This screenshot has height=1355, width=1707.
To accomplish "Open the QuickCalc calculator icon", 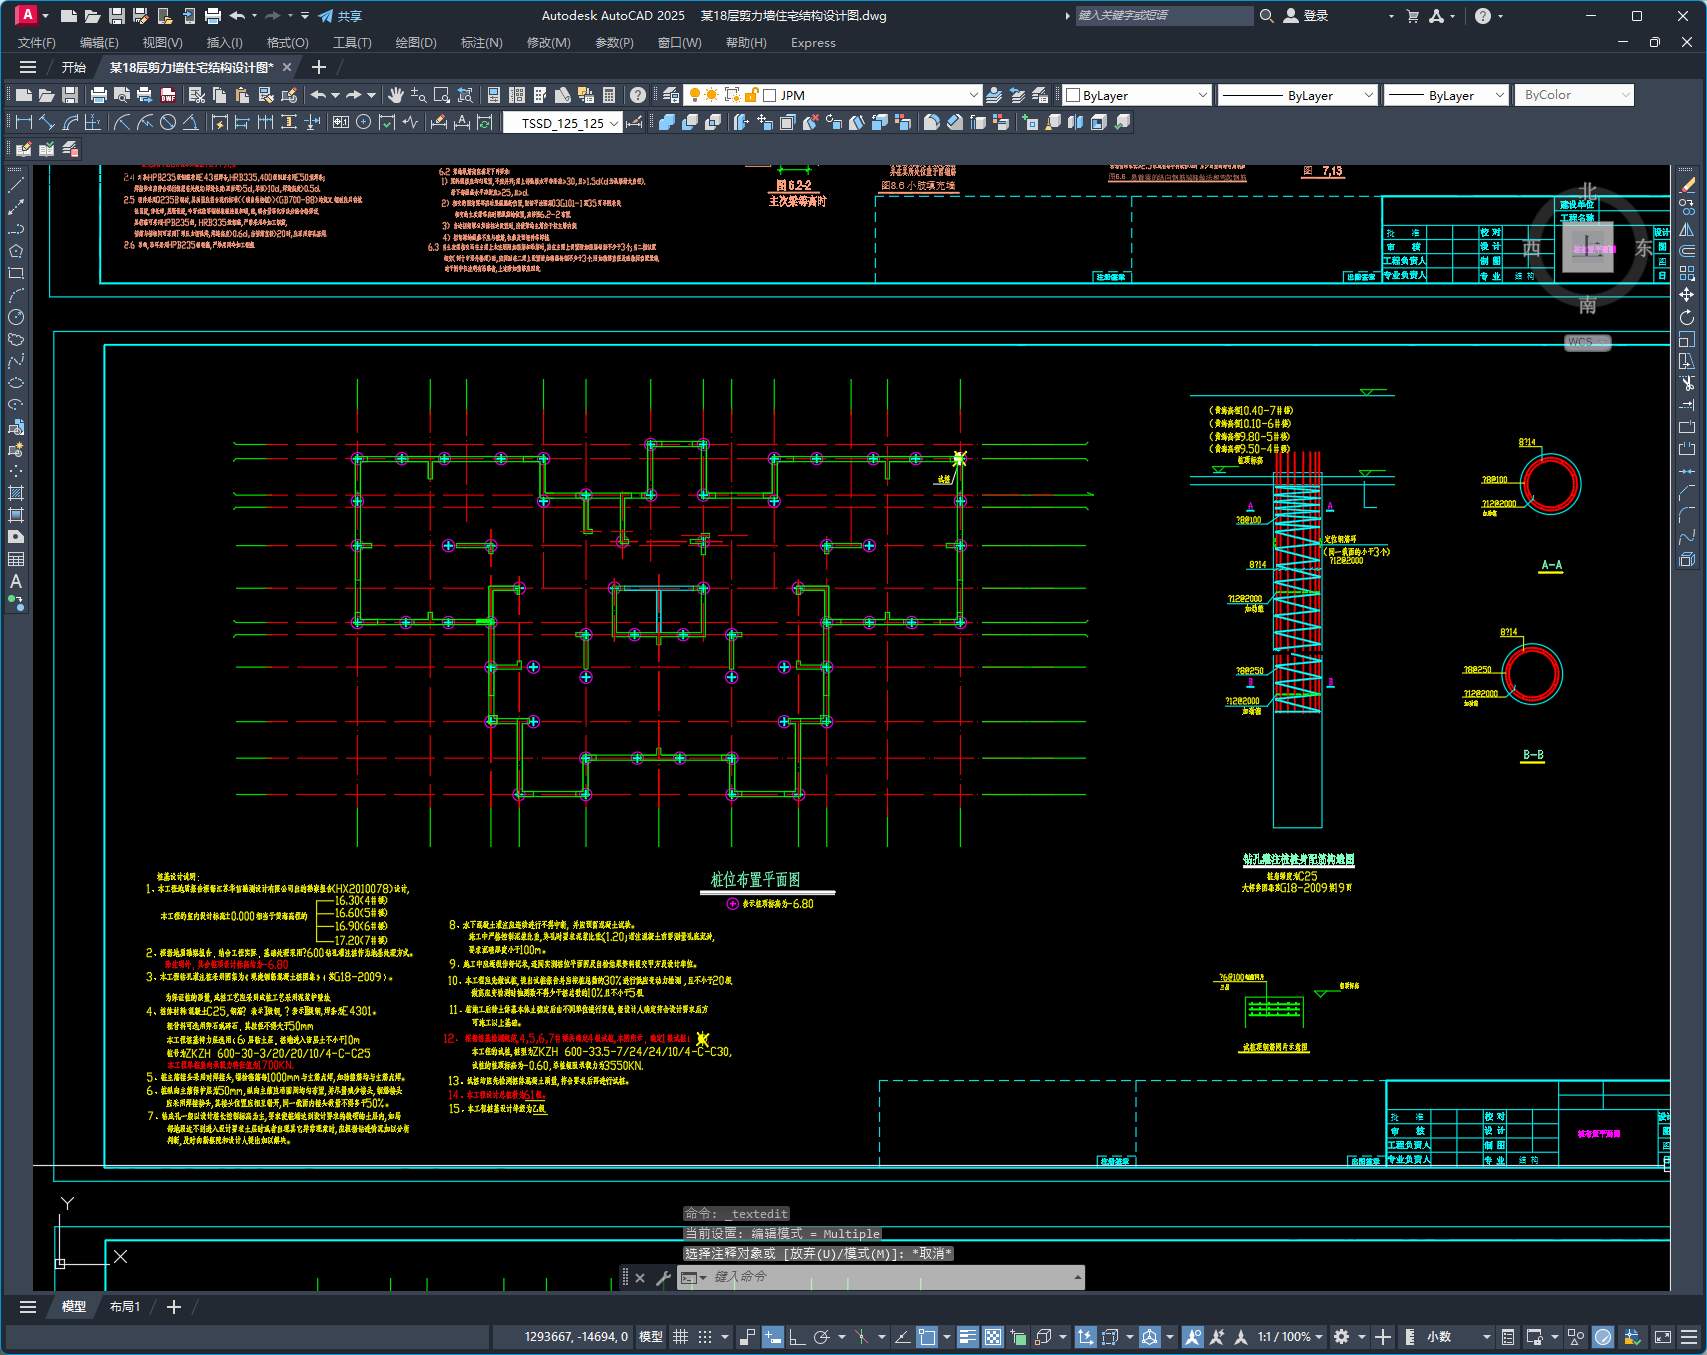I will pyautogui.click(x=609, y=95).
